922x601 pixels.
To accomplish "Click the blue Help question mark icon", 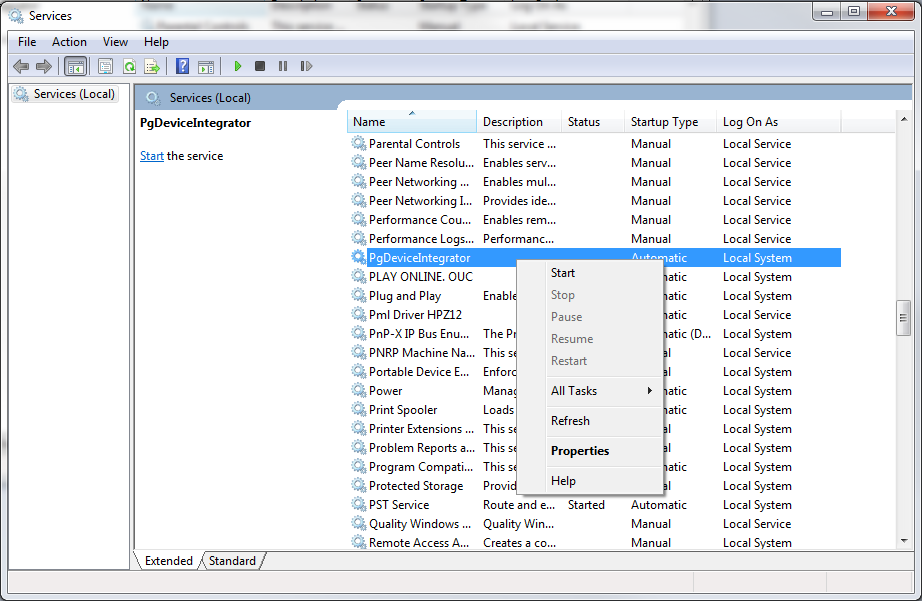I will [182, 67].
